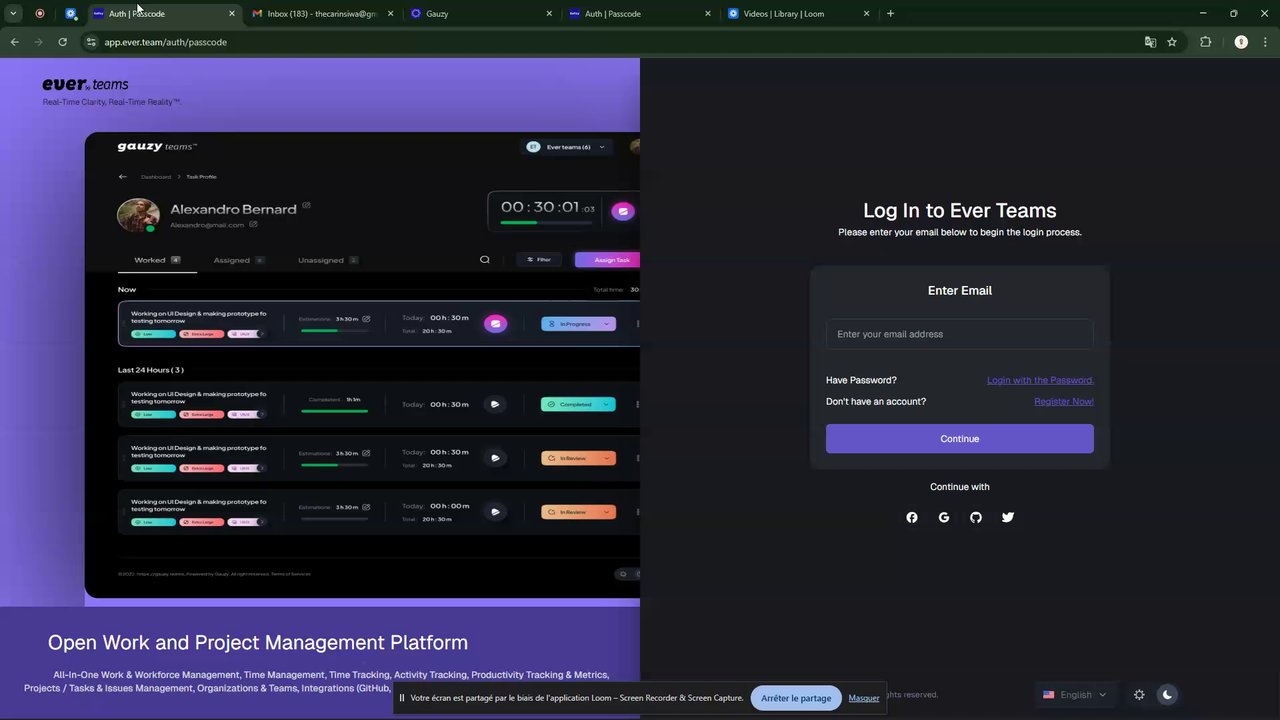Open the Google Translate icon in address bar
This screenshot has height=720, width=1280.
pyautogui.click(x=1150, y=42)
